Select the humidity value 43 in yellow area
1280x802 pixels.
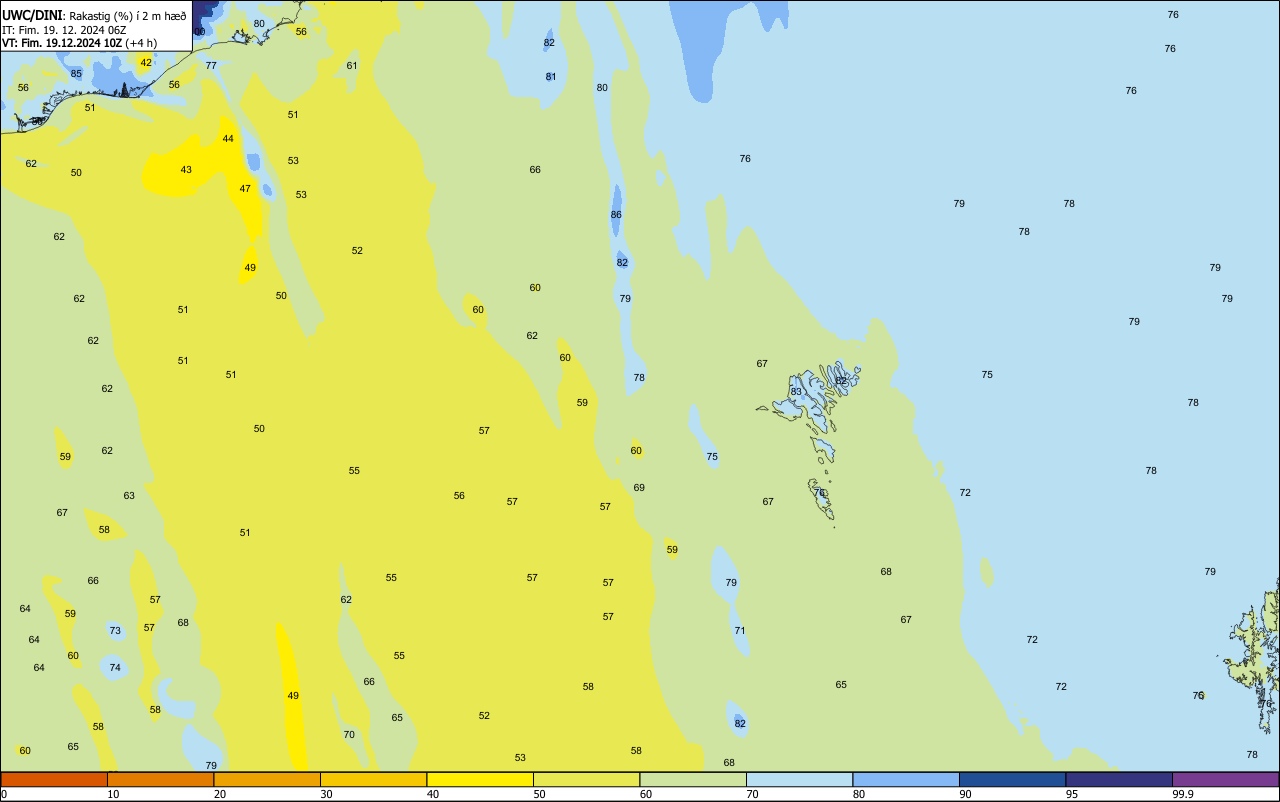point(186,170)
